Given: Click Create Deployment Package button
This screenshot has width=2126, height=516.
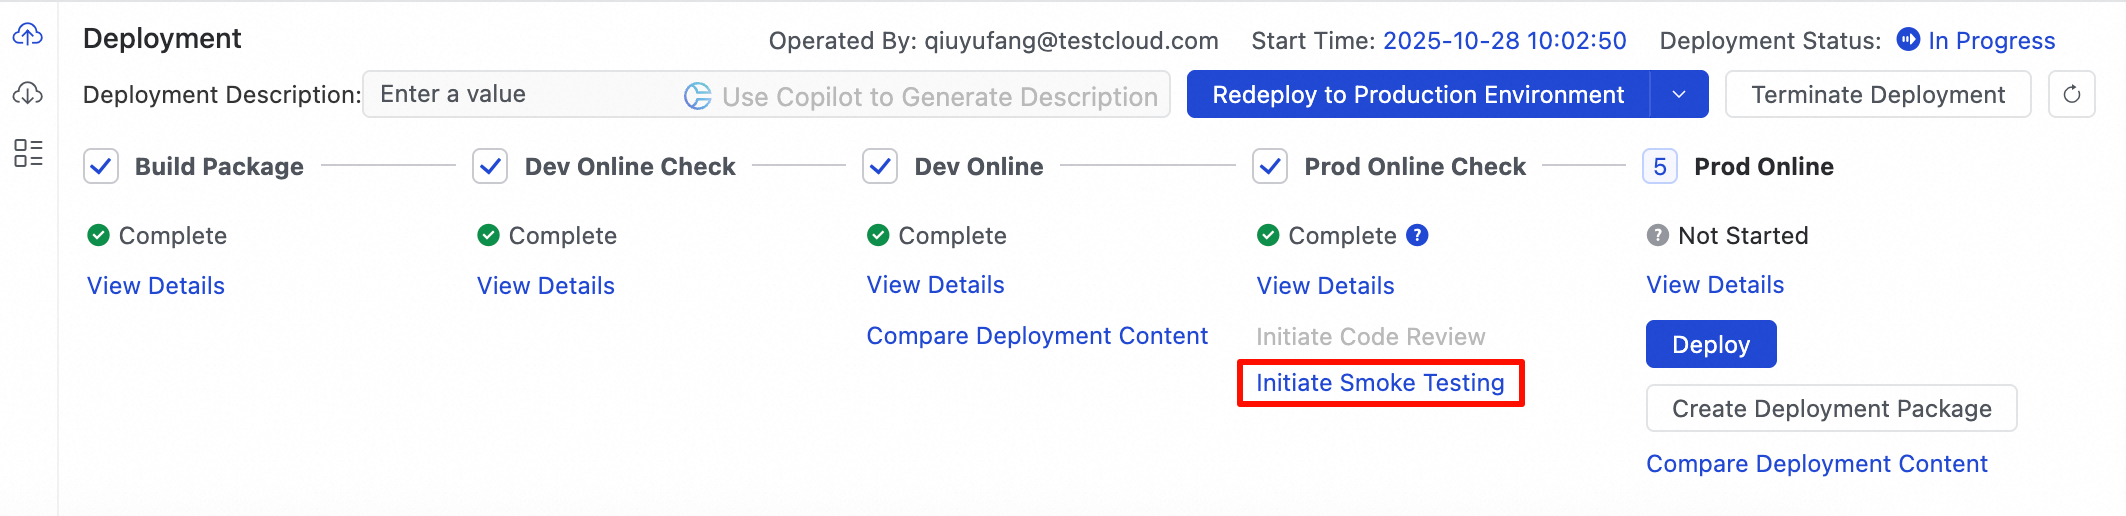Looking at the screenshot, I should point(1831,408).
